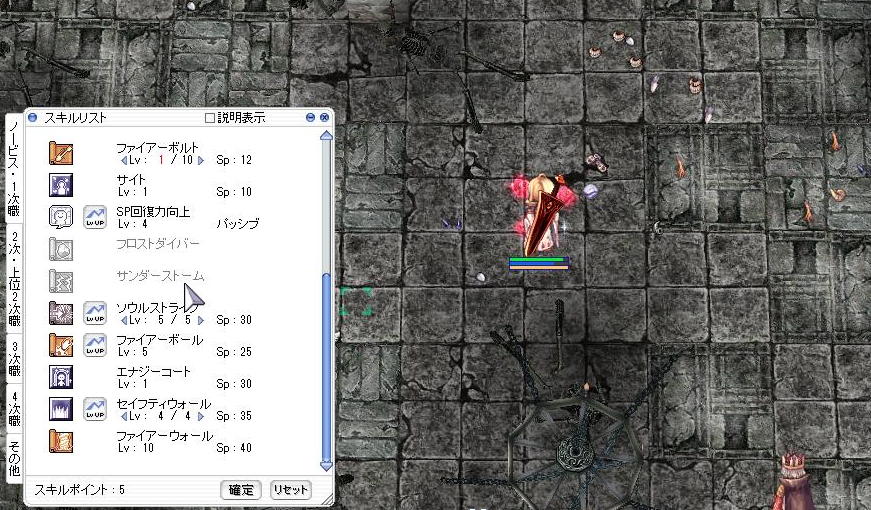Click the ソウルストライク skill icon
871x510 pixels.
61,313
